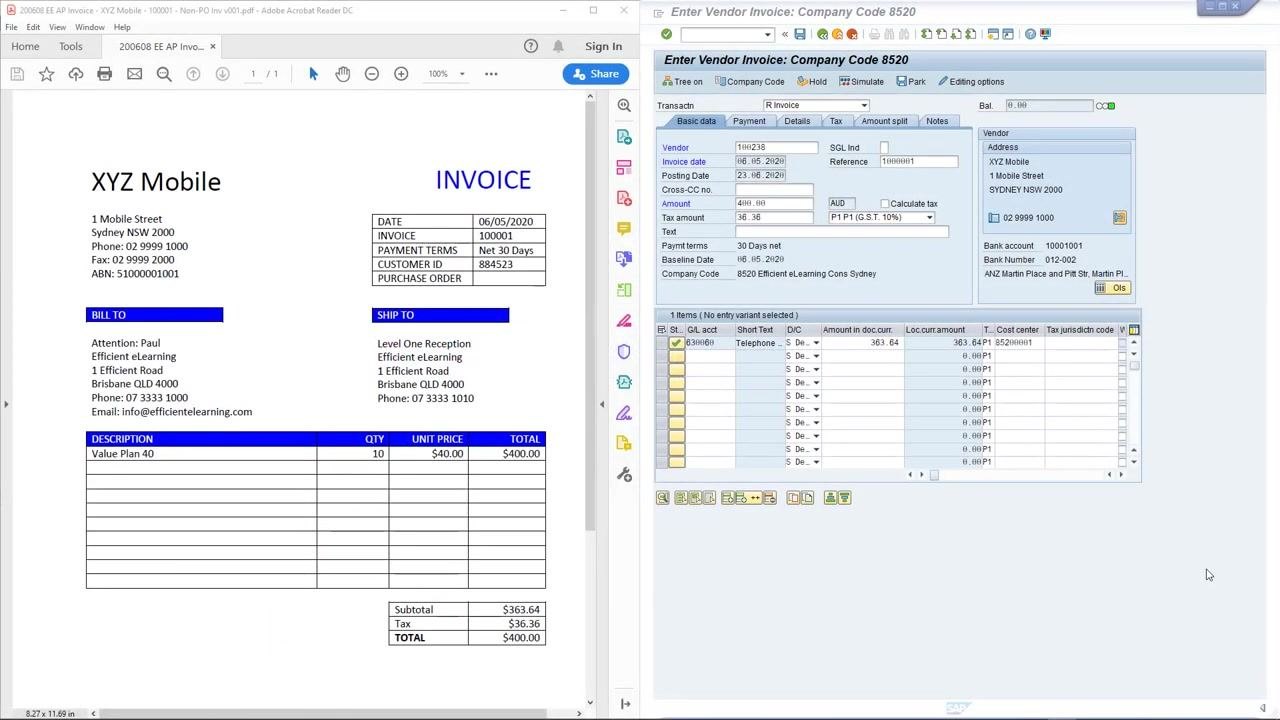Image resolution: width=1280 pixels, height=720 pixels.
Task: Open Acrobat More Tools wrench icon
Action: tap(624, 475)
